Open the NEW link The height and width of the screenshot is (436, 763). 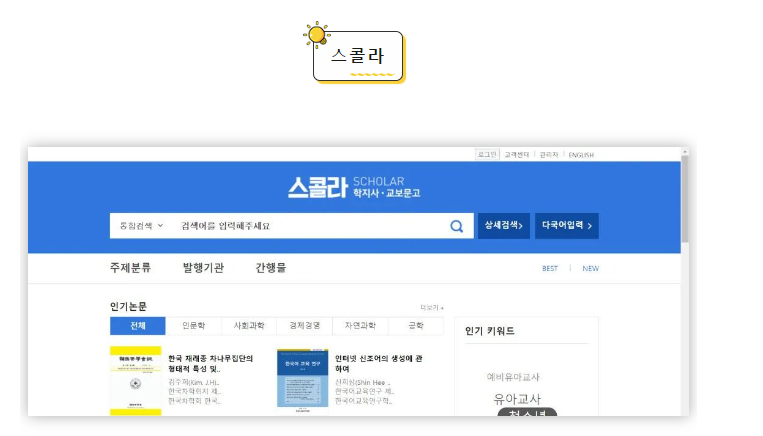[591, 269]
